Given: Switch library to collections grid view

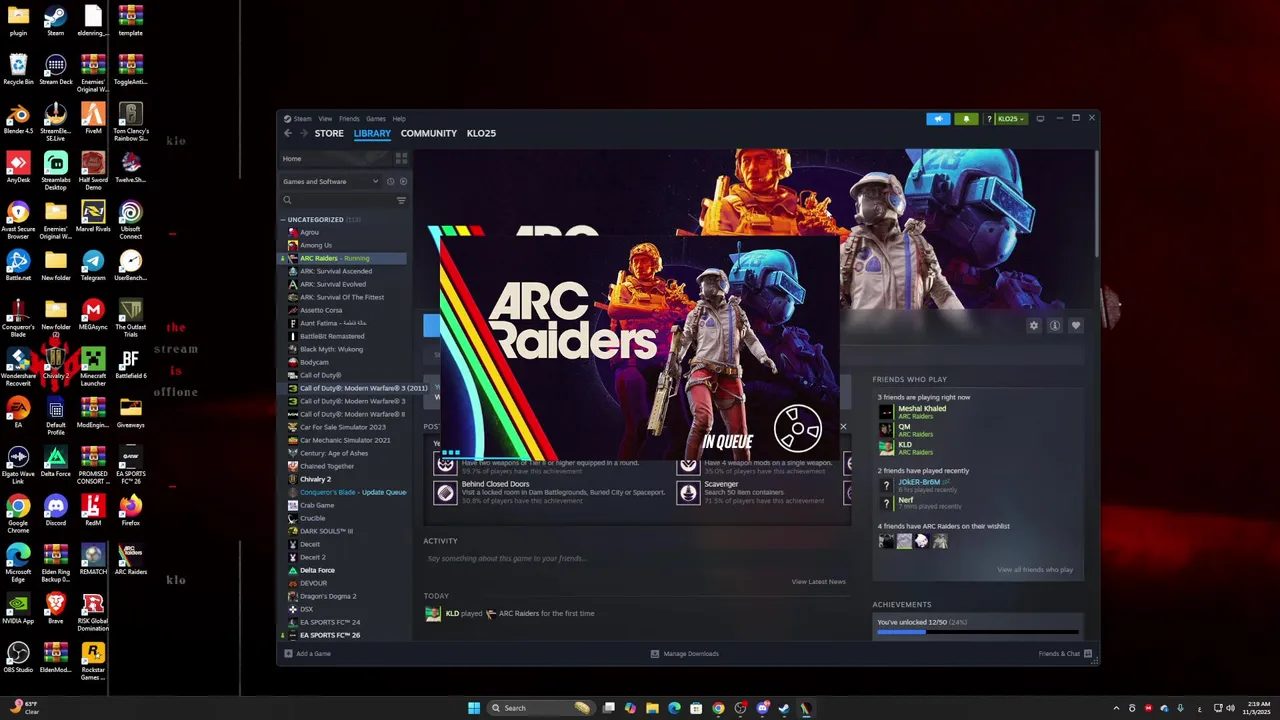Looking at the screenshot, I should pyautogui.click(x=402, y=158).
